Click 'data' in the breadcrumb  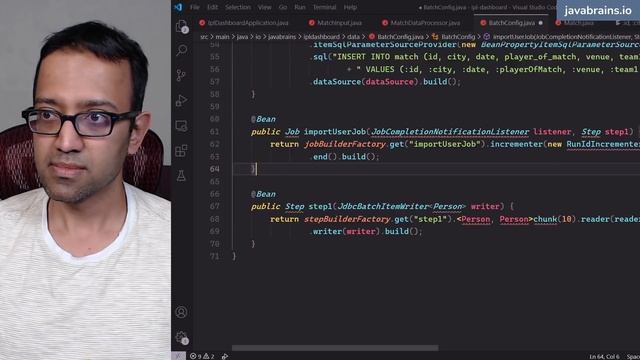pyautogui.click(x=353, y=37)
